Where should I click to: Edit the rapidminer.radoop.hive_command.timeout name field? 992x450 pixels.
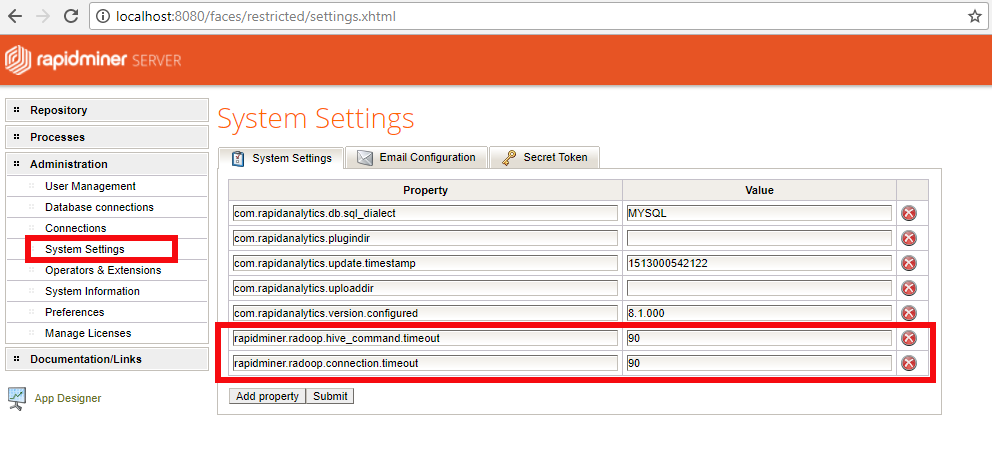pyautogui.click(x=425, y=338)
